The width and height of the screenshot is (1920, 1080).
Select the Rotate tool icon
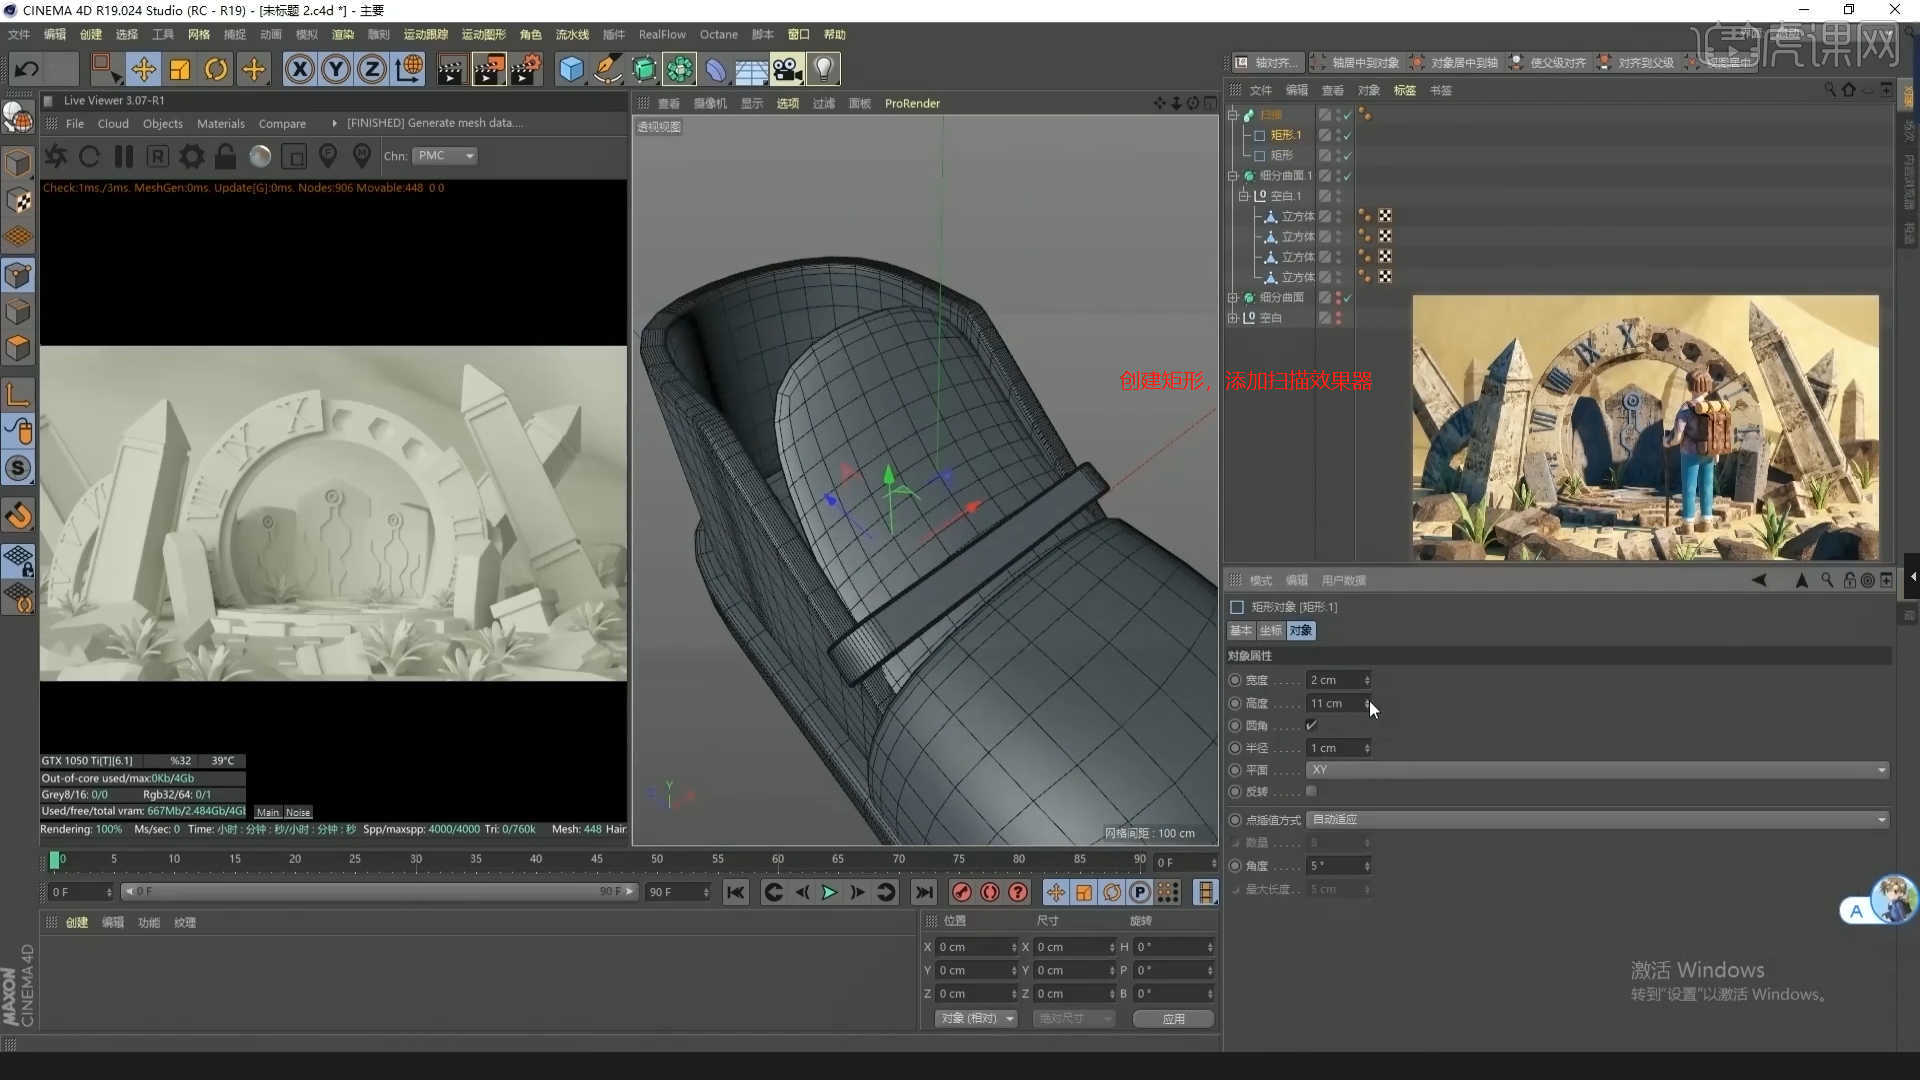tap(216, 69)
